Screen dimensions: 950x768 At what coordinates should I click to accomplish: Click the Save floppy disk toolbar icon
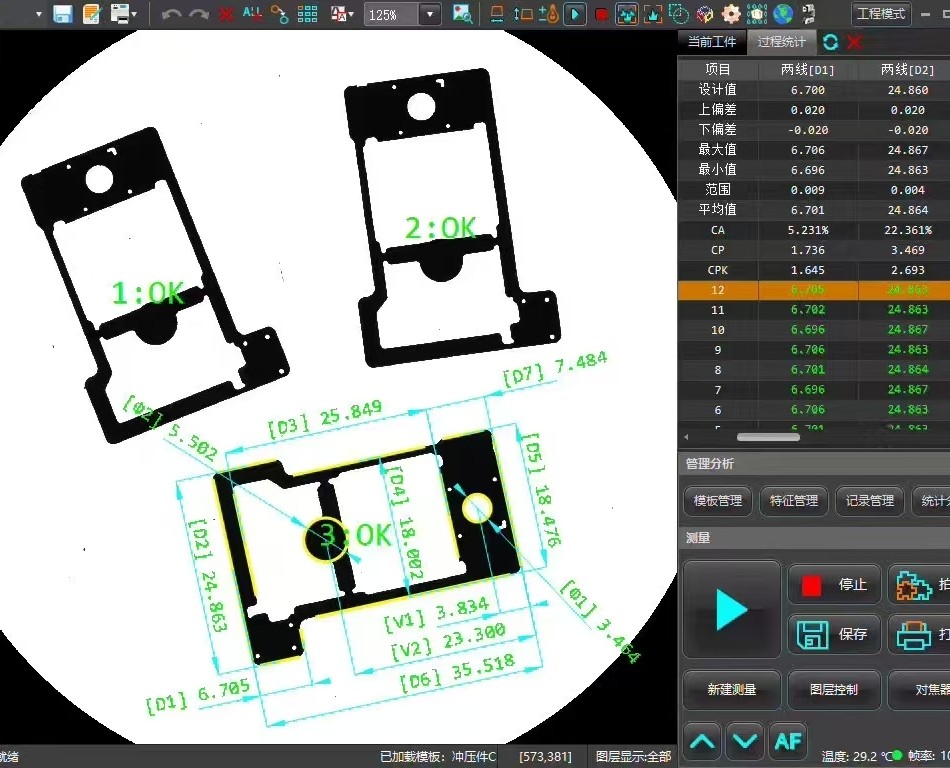click(62, 14)
